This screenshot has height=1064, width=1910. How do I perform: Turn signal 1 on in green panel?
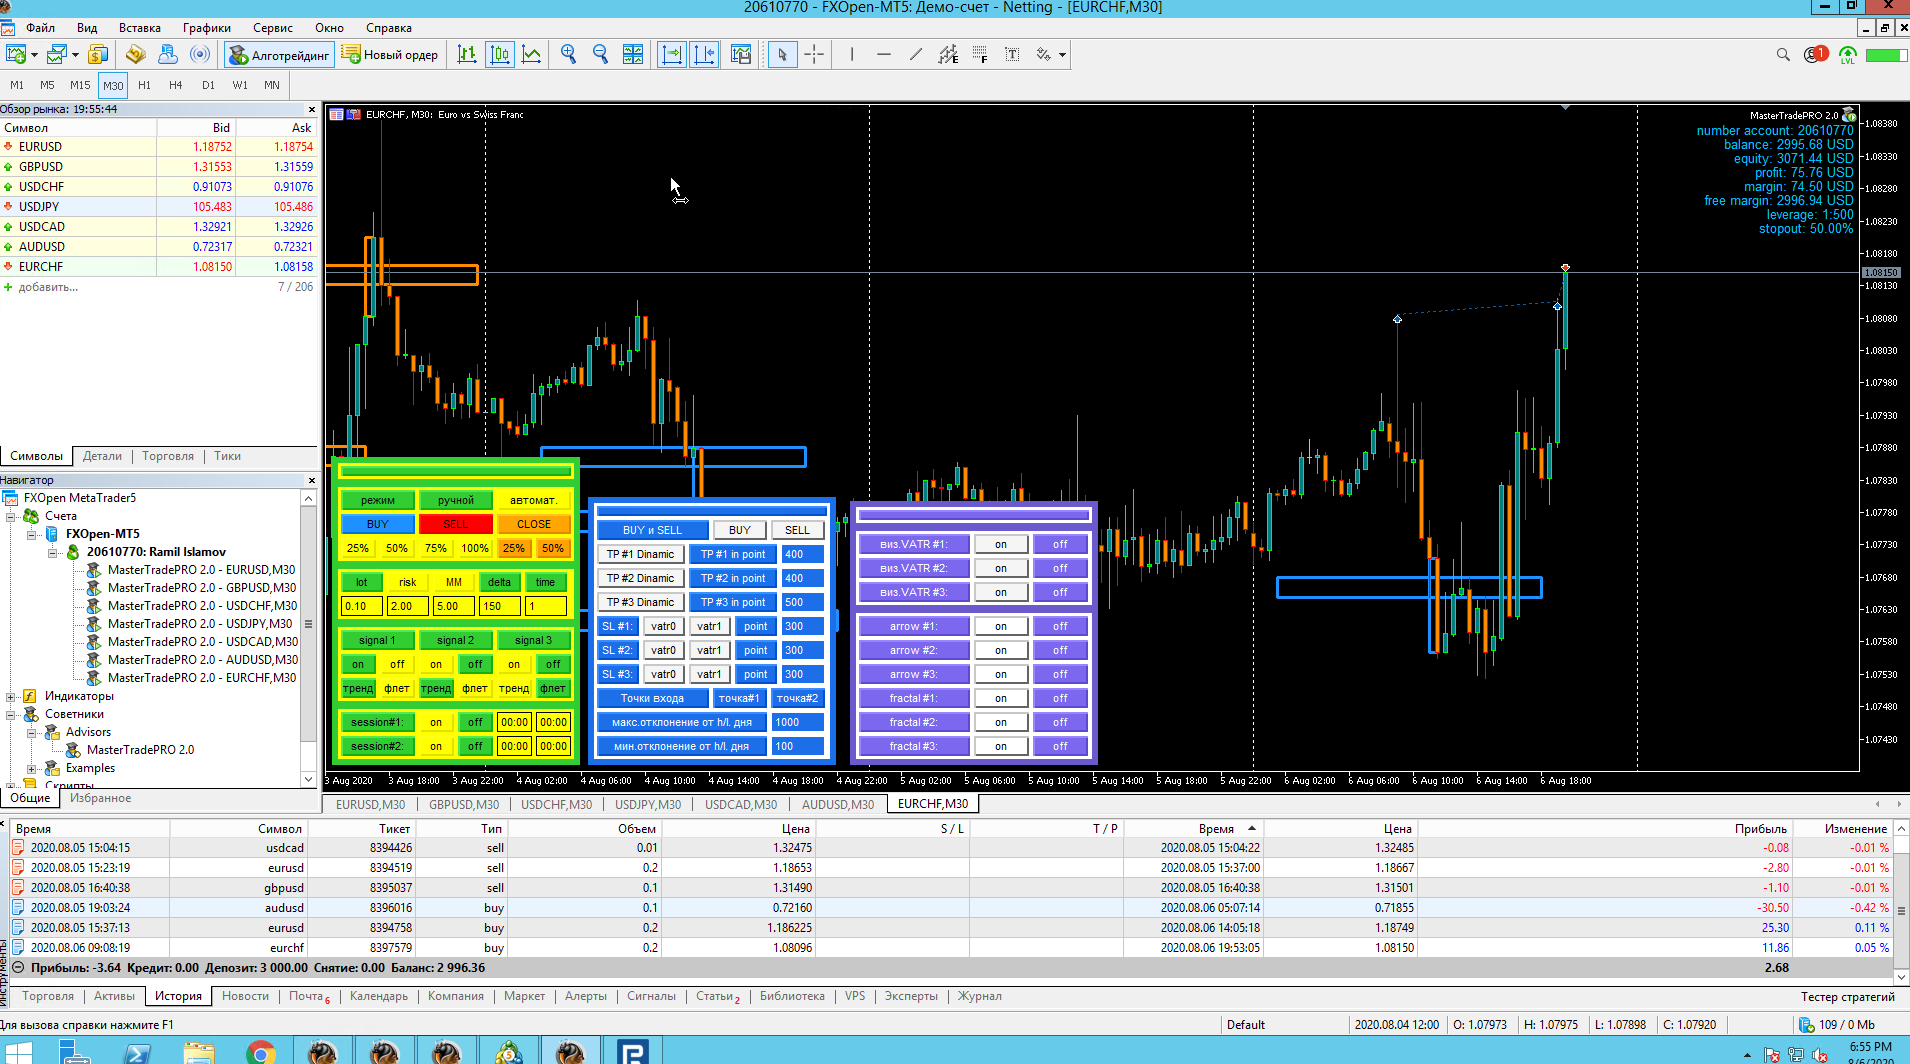[x=358, y=664]
